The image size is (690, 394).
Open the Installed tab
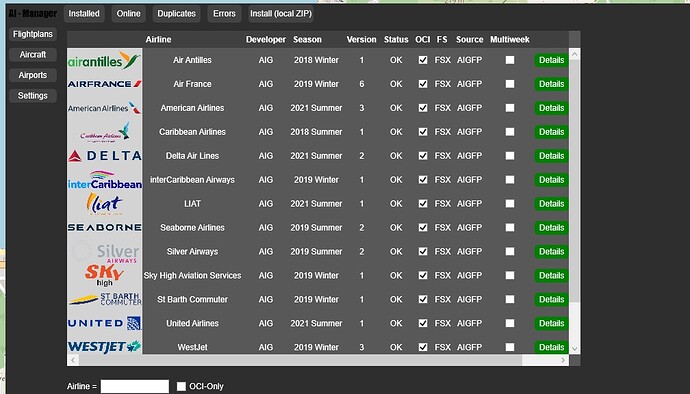pos(84,14)
